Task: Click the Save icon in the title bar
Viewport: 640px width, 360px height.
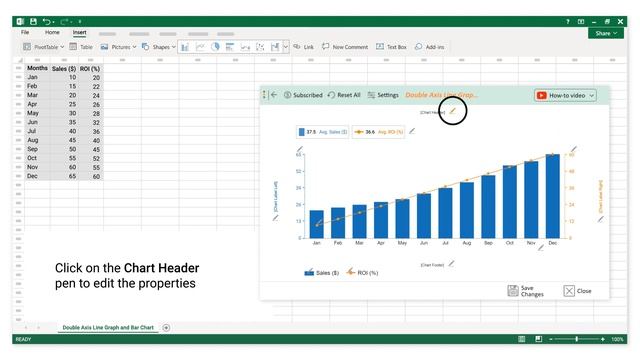Action: click(x=33, y=21)
